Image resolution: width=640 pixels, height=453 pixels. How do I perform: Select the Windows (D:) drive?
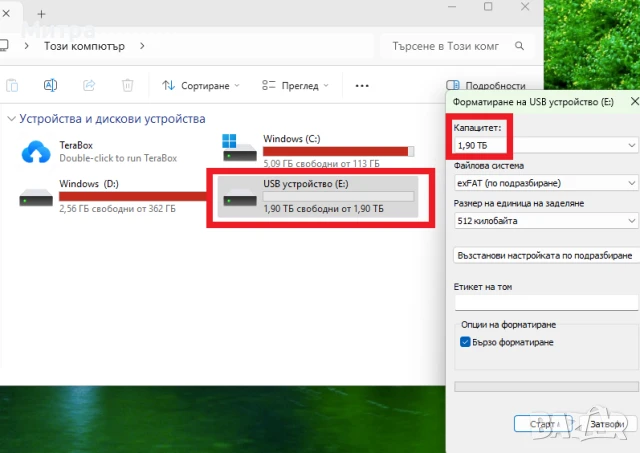click(x=36, y=195)
